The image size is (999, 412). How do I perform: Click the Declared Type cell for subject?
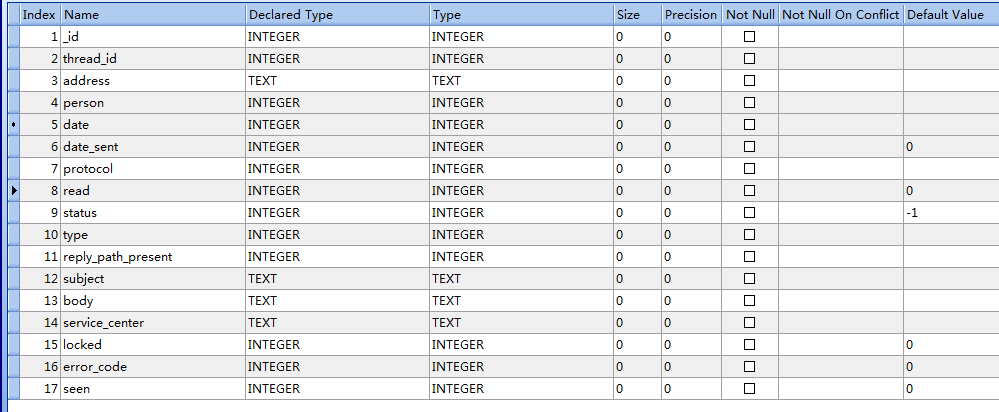[x=337, y=279]
